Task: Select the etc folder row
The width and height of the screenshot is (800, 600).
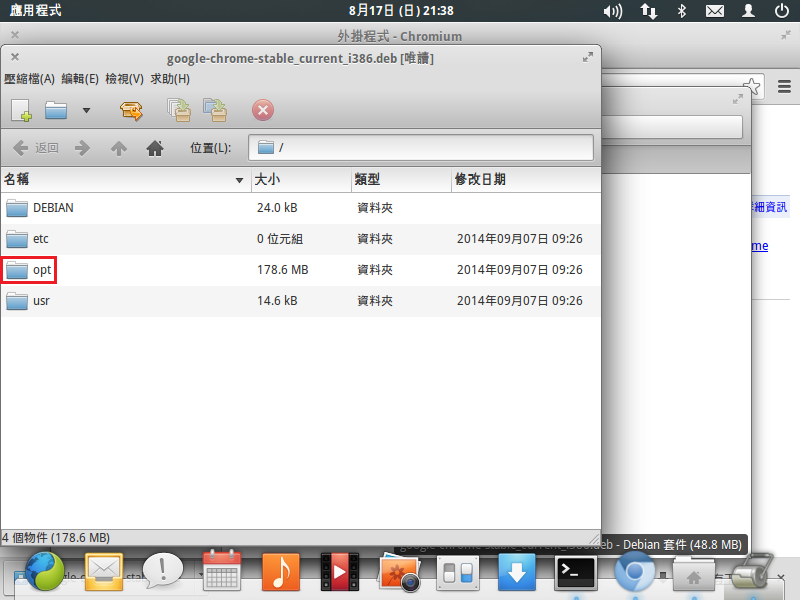Action: (301, 239)
